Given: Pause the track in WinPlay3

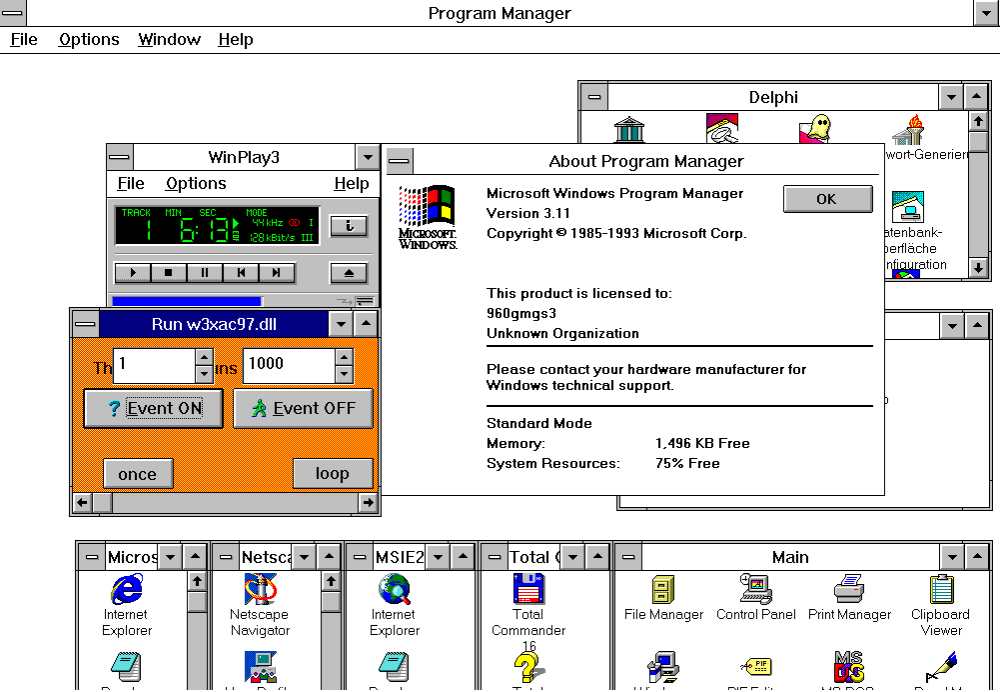Looking at the screenshot, I should pyautogui.click(x=205, y=273).
